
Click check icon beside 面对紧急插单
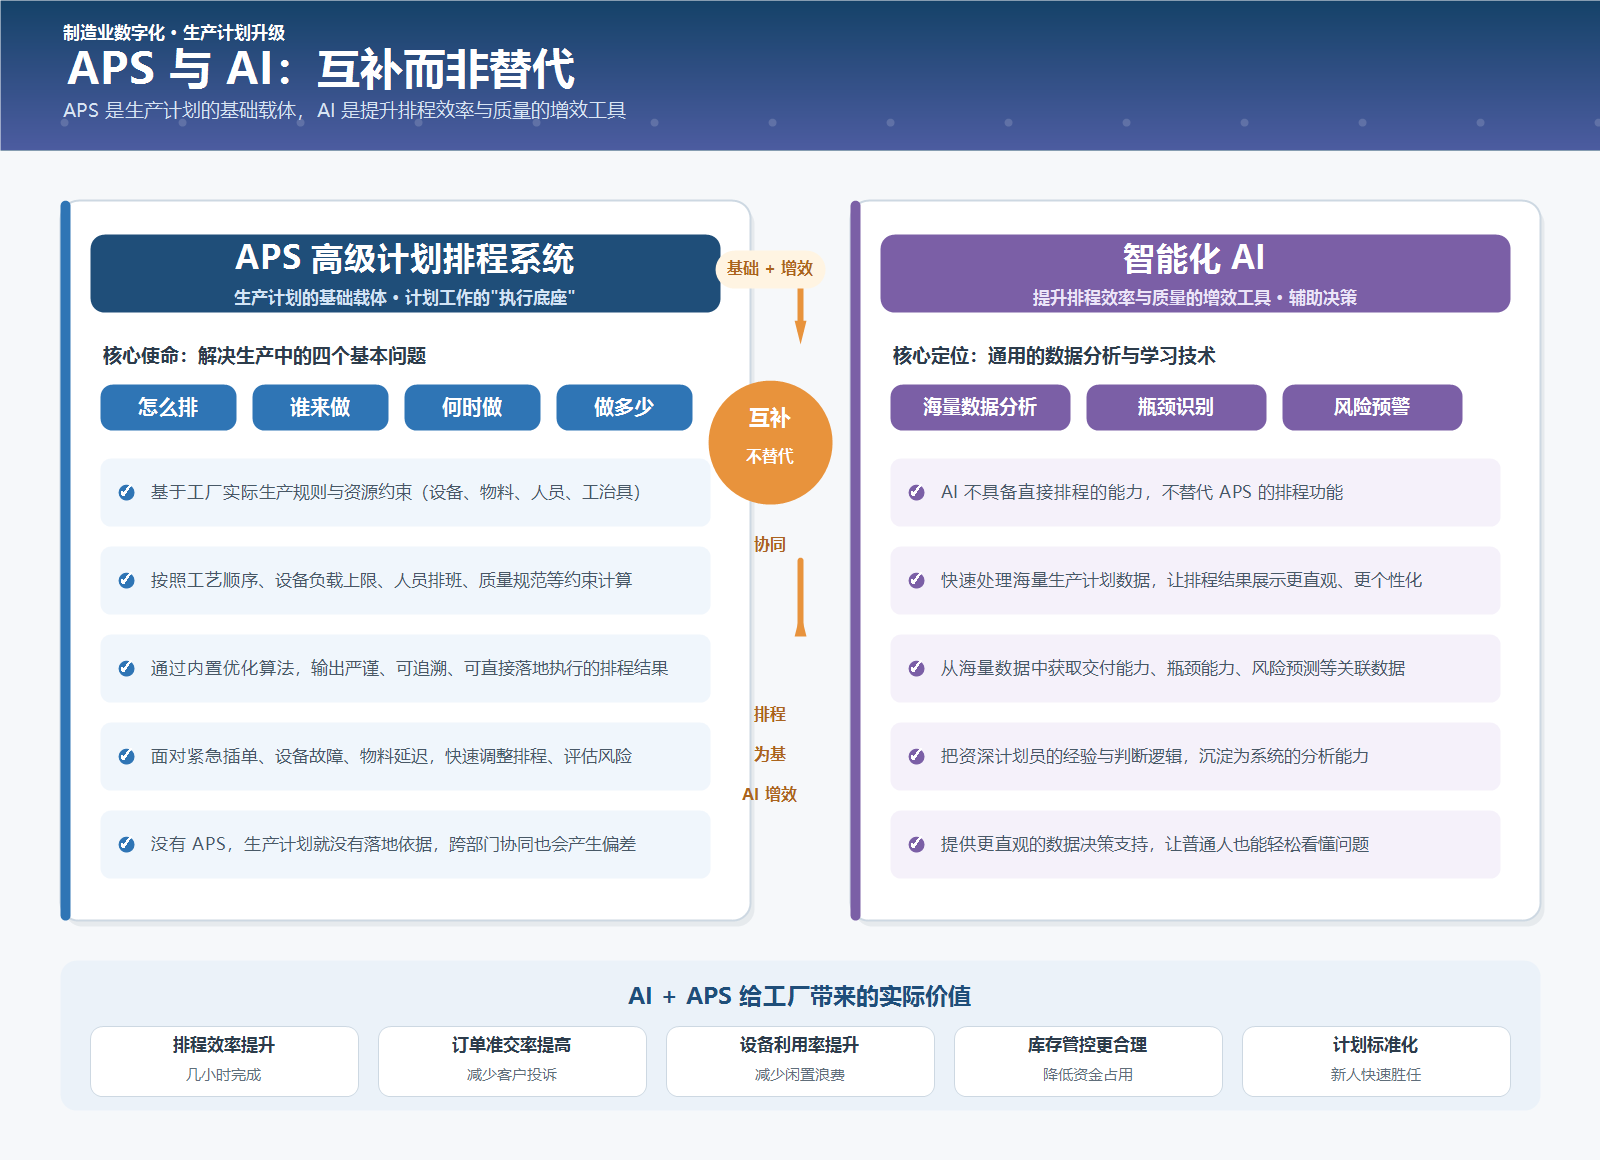127,756
